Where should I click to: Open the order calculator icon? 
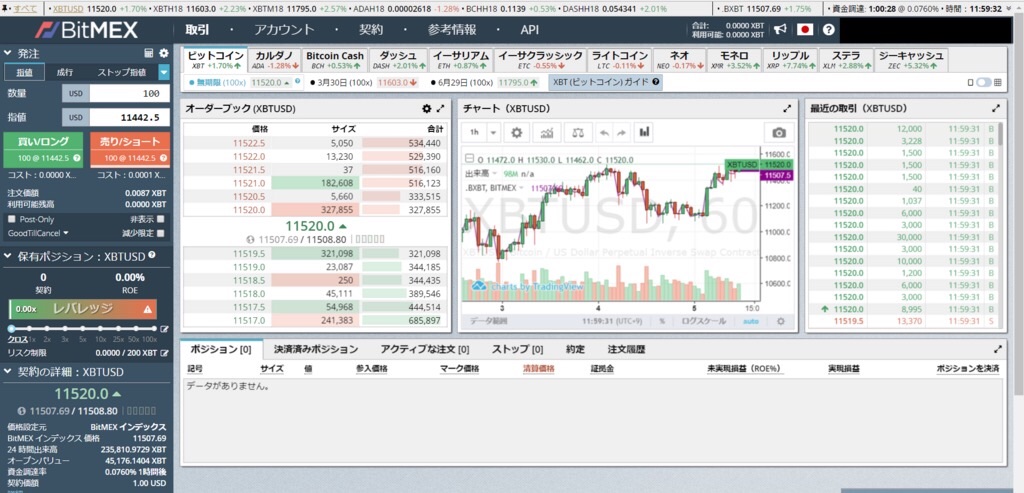pos(148,54)
